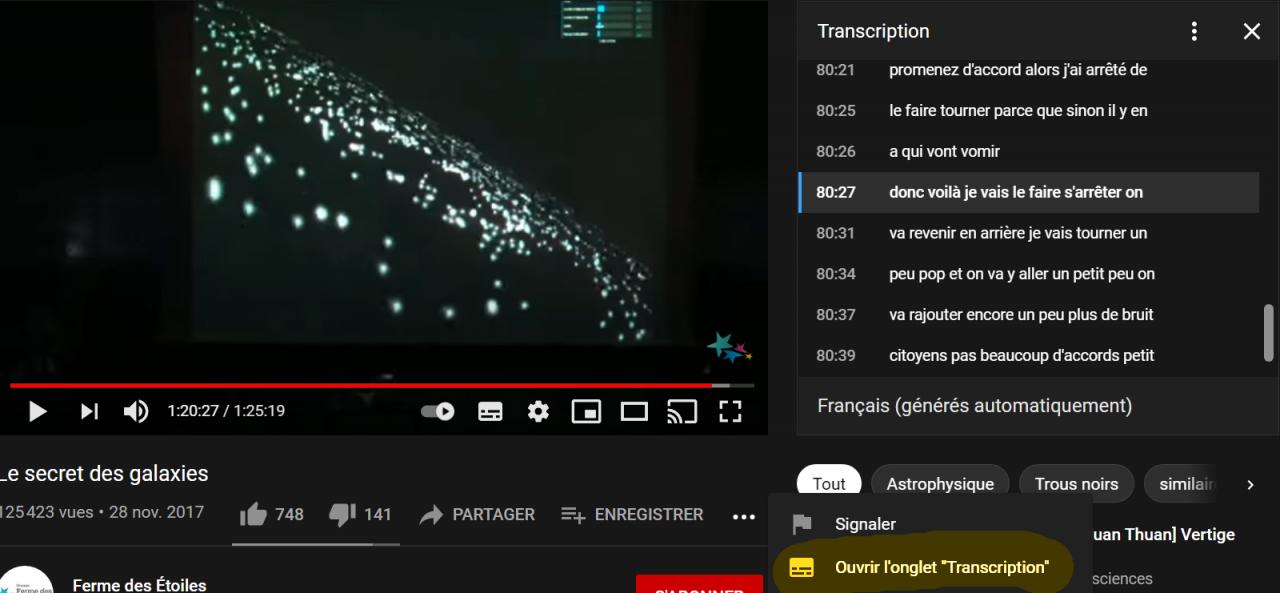The image size is (1280, 593).
Task: Close the Transcription panel
Action: click(1252, 31)
